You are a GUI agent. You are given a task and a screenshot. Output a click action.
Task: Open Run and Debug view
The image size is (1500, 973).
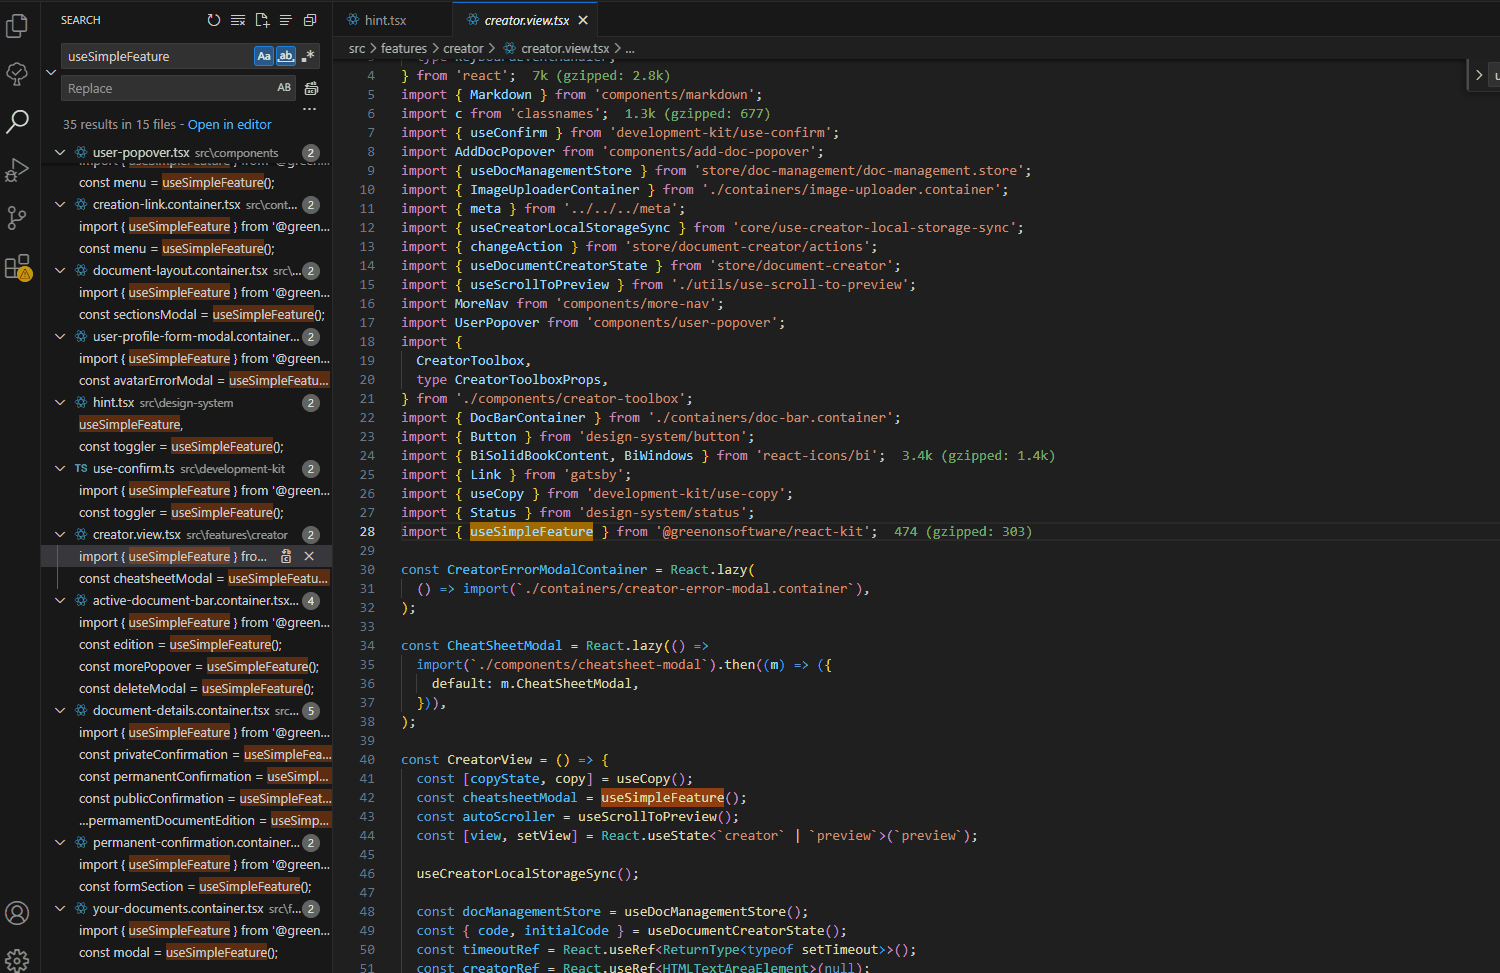(17, 169)
